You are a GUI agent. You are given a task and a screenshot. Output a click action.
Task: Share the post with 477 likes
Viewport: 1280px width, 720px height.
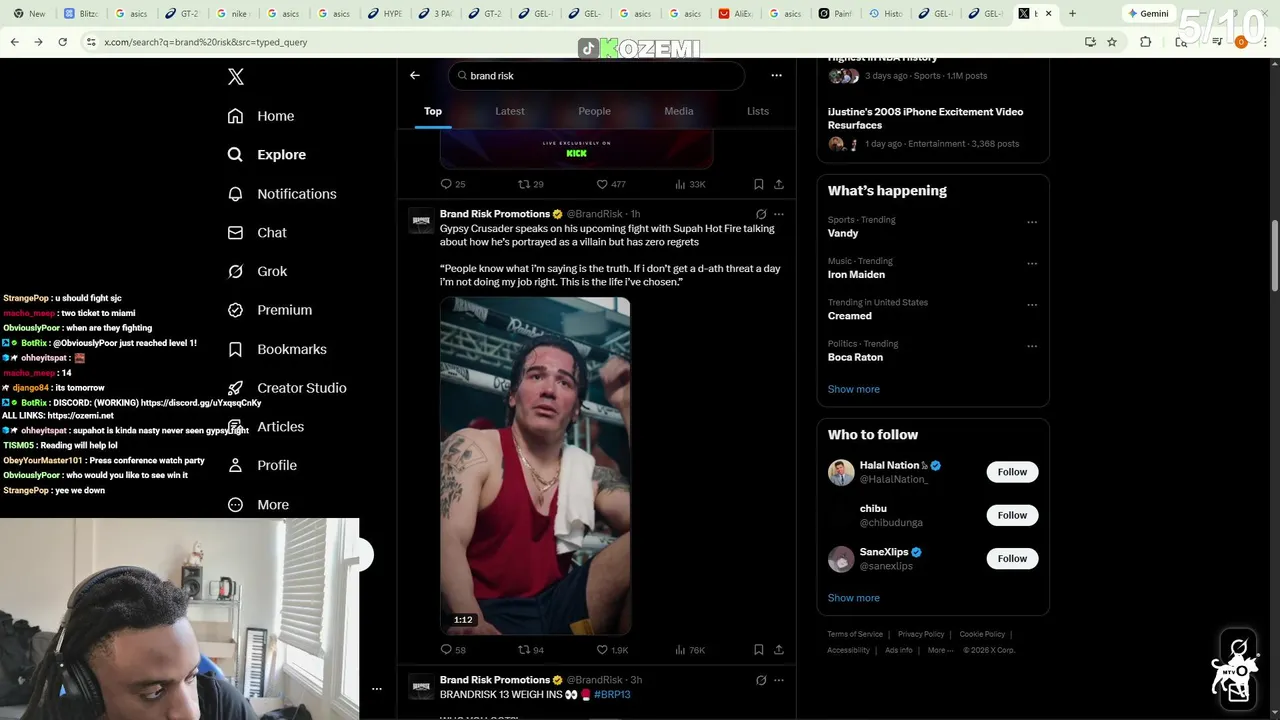779,184
